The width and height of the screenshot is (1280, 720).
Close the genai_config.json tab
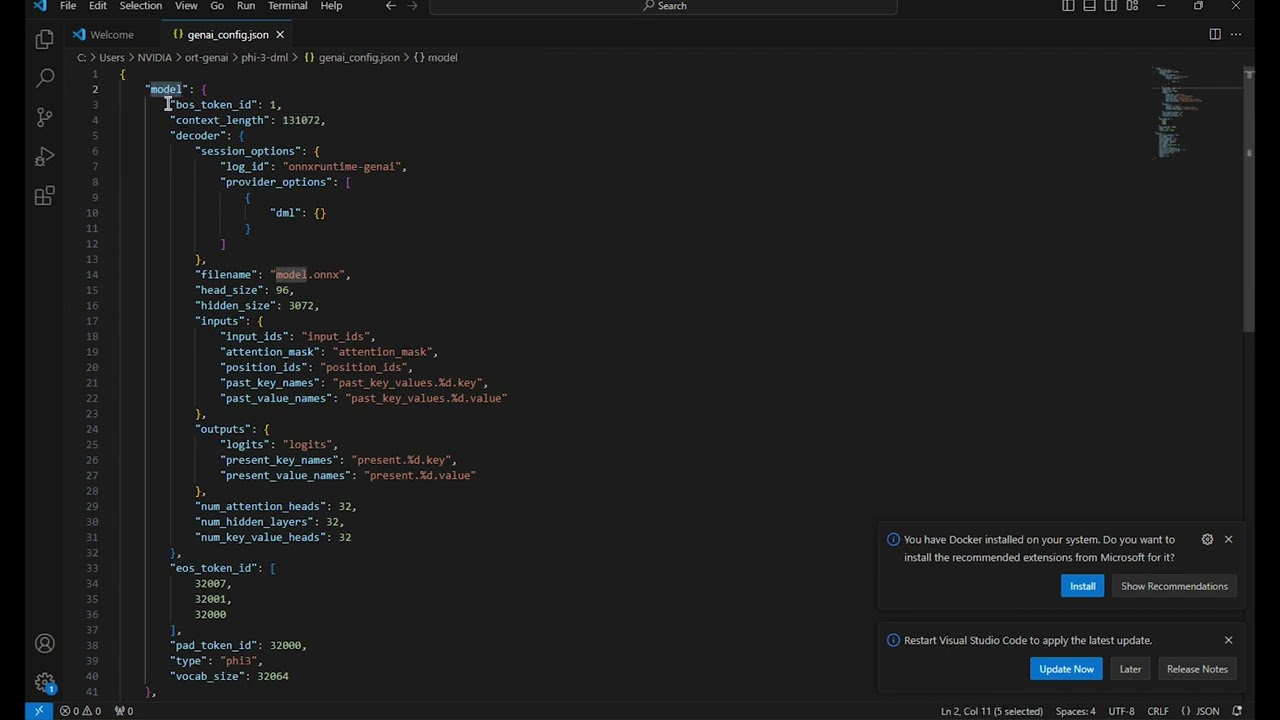pyautogui.click(x=280, y=35)
